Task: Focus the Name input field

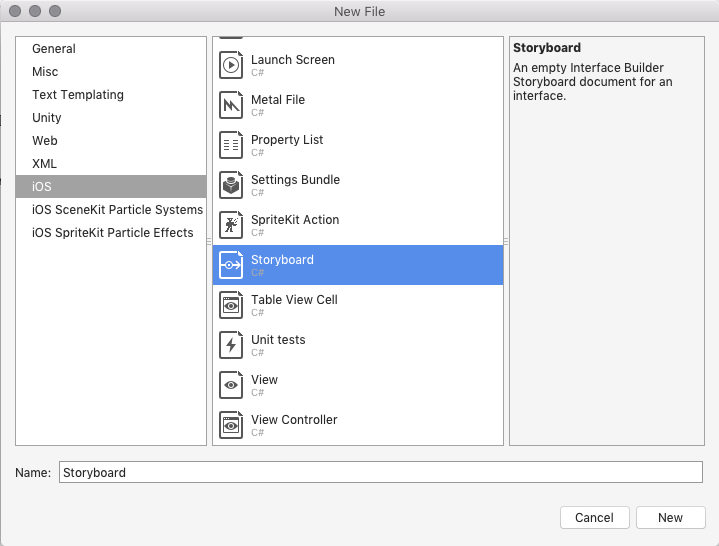Action: pyautogui.click(x=381, y=472)
